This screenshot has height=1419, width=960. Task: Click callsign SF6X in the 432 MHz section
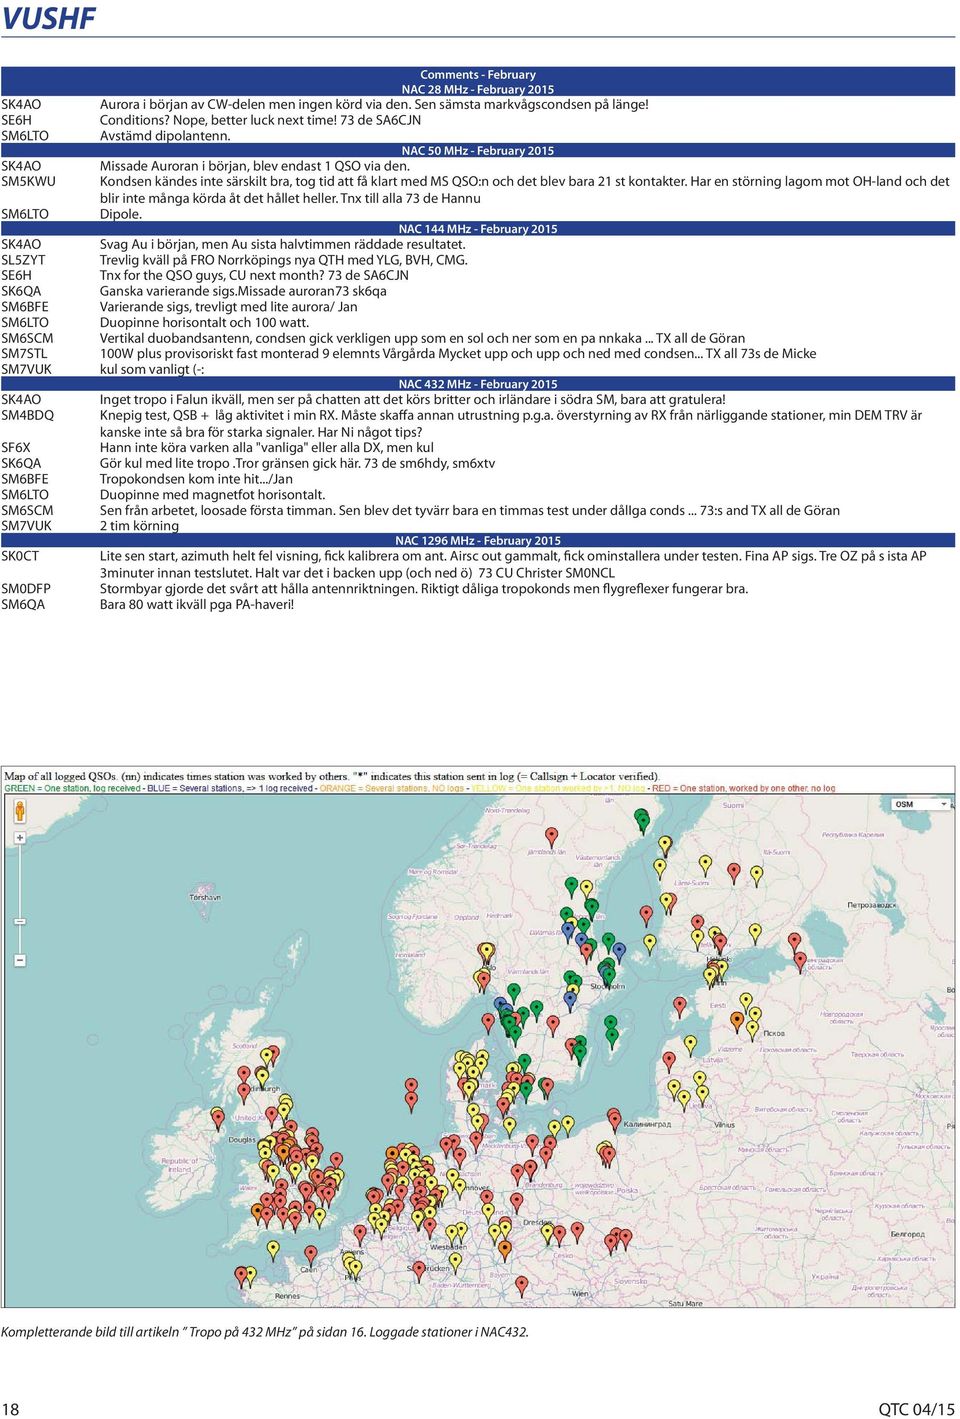16,447
